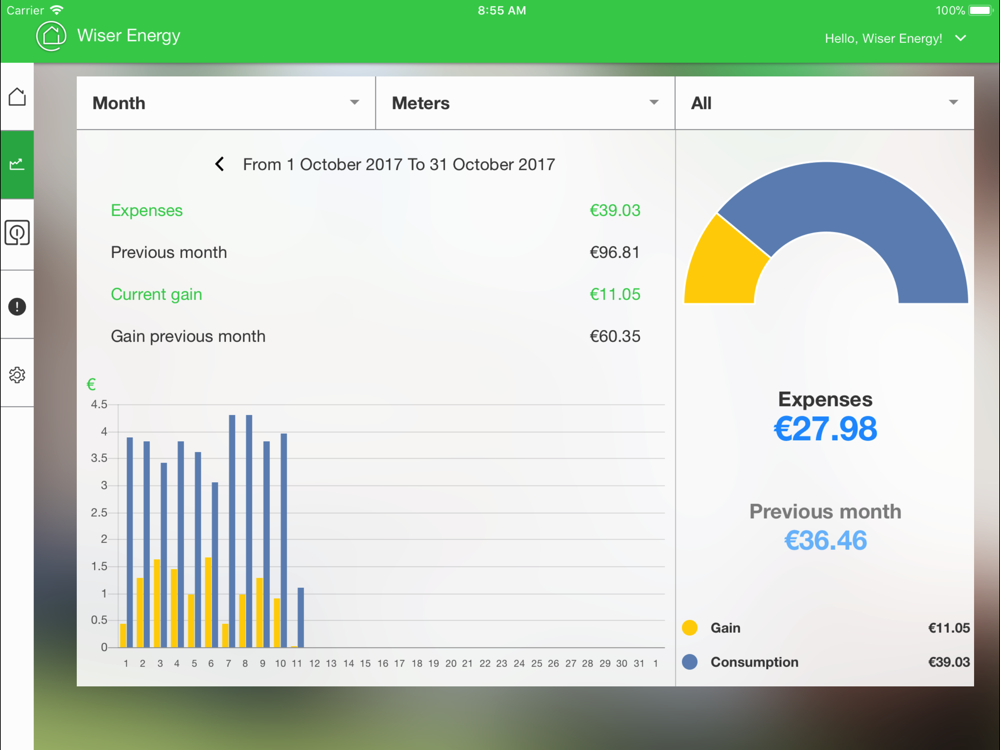Go to previous month with back chevron
Screen dimensions: 1000x750
(x=219, y=165)
